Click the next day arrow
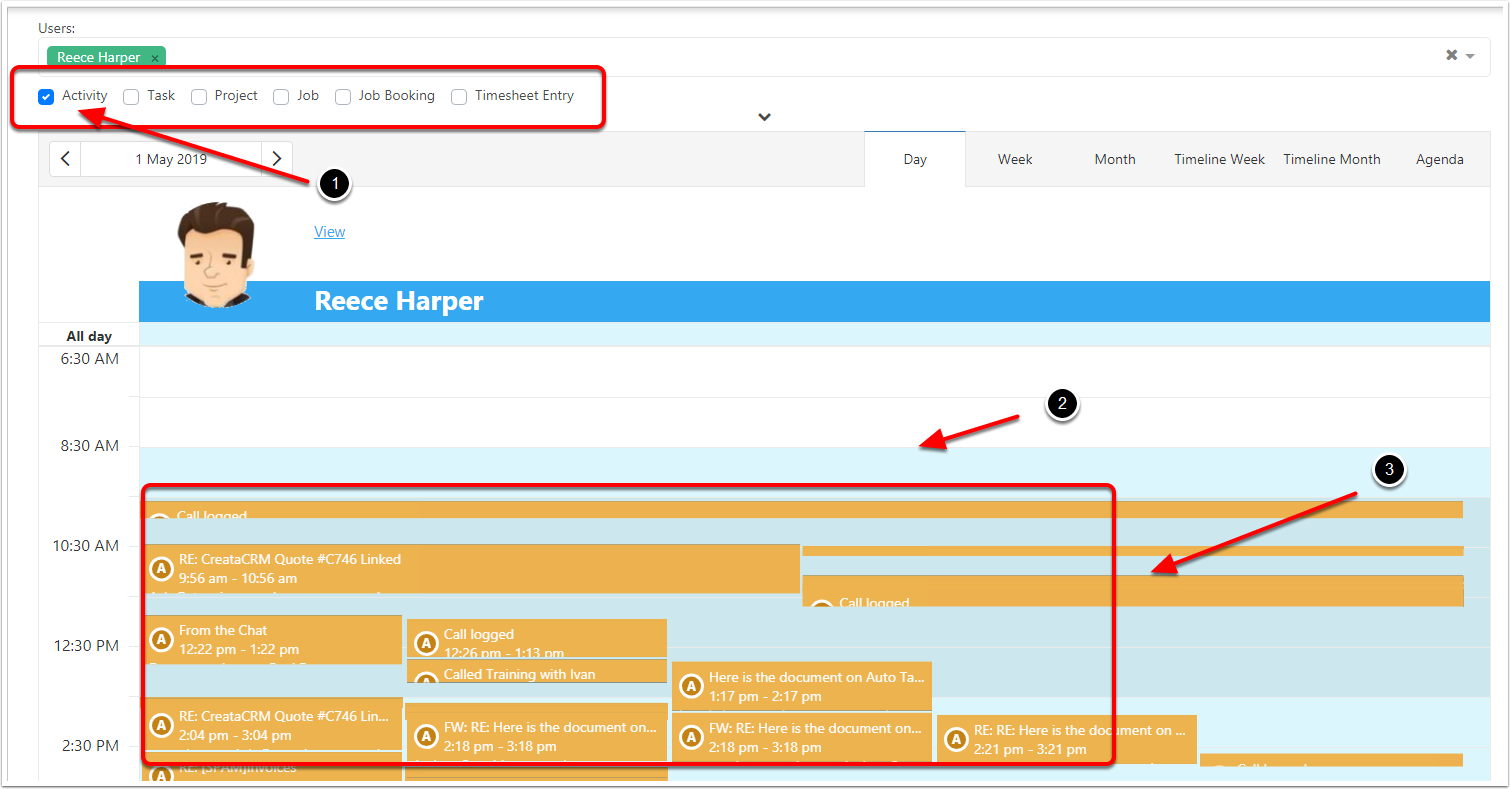The height and width of the screenshot is (789, 1510). [277, 159]
